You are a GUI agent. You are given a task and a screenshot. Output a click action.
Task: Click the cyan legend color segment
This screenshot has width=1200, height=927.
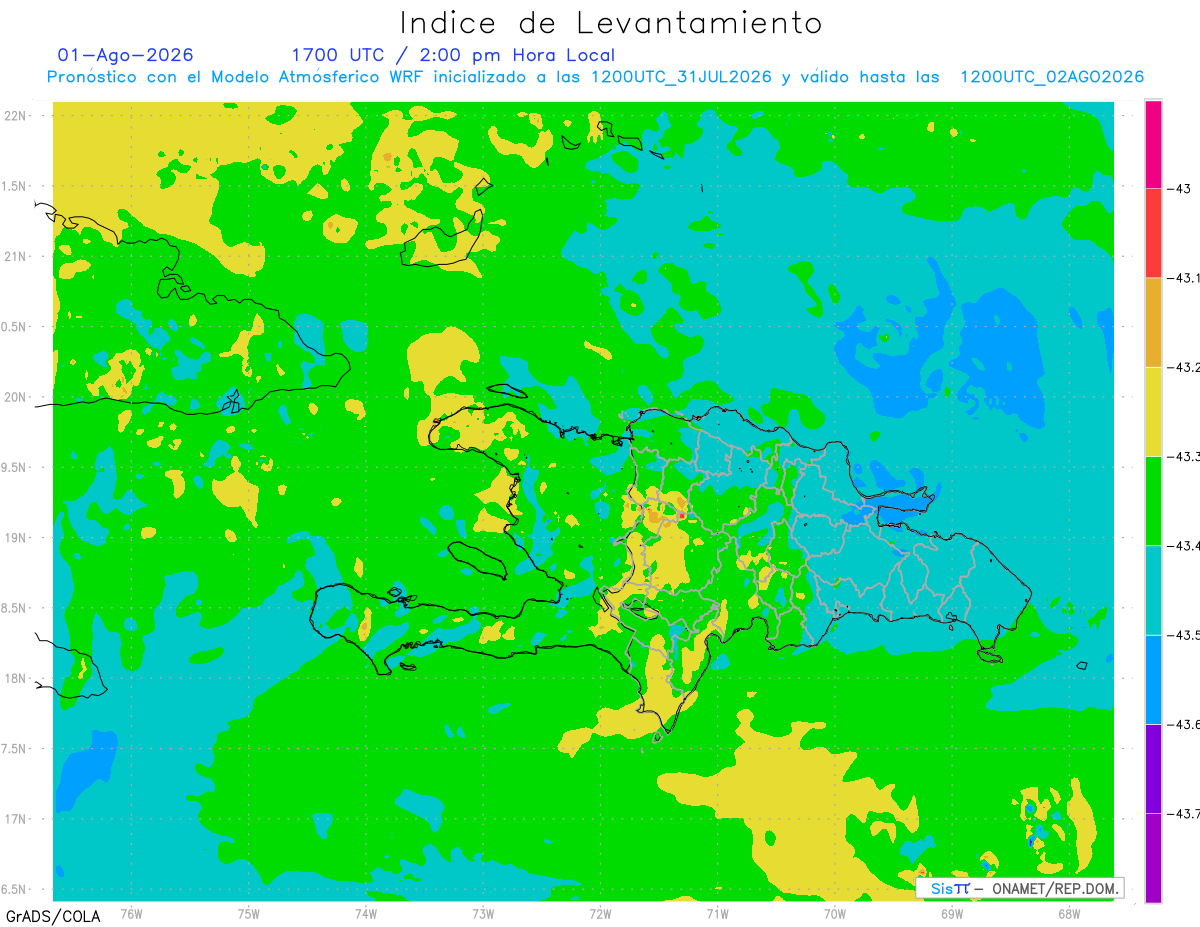click(1153, 590)
